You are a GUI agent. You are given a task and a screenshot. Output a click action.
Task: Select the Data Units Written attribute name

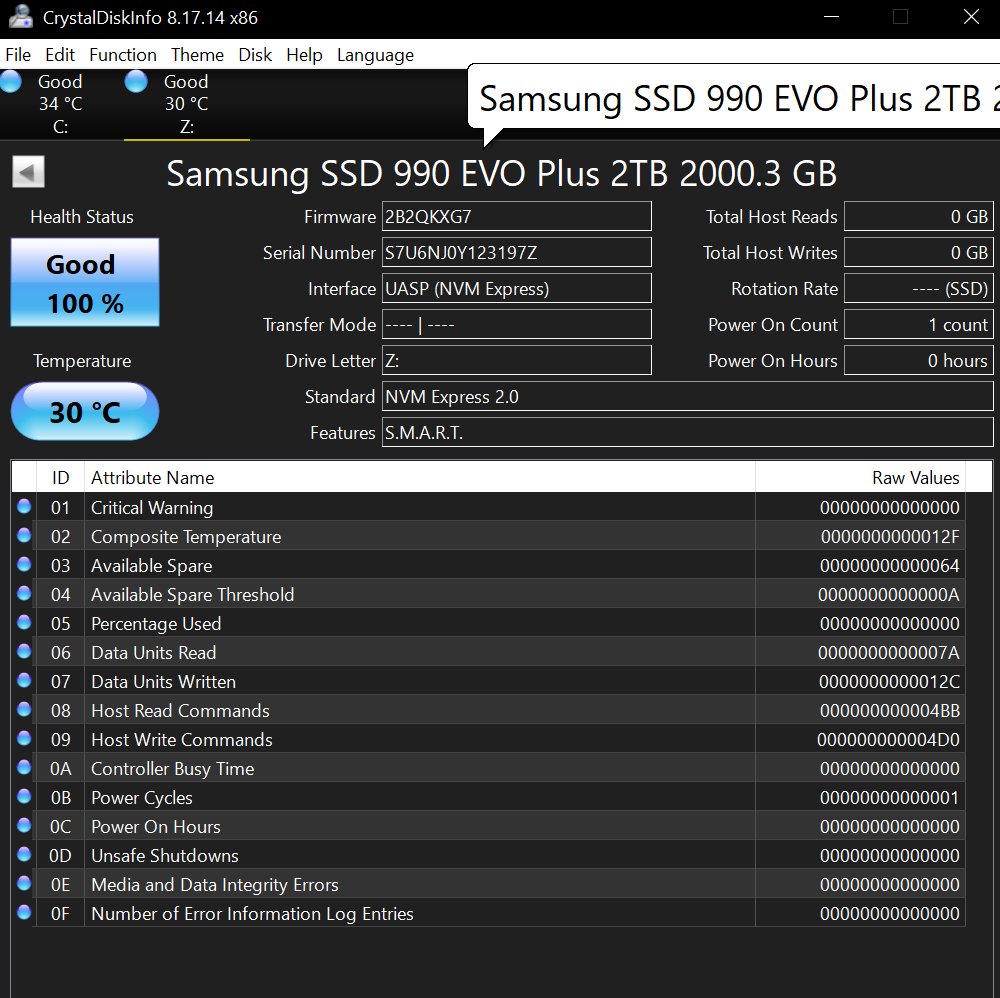[163, 682]
